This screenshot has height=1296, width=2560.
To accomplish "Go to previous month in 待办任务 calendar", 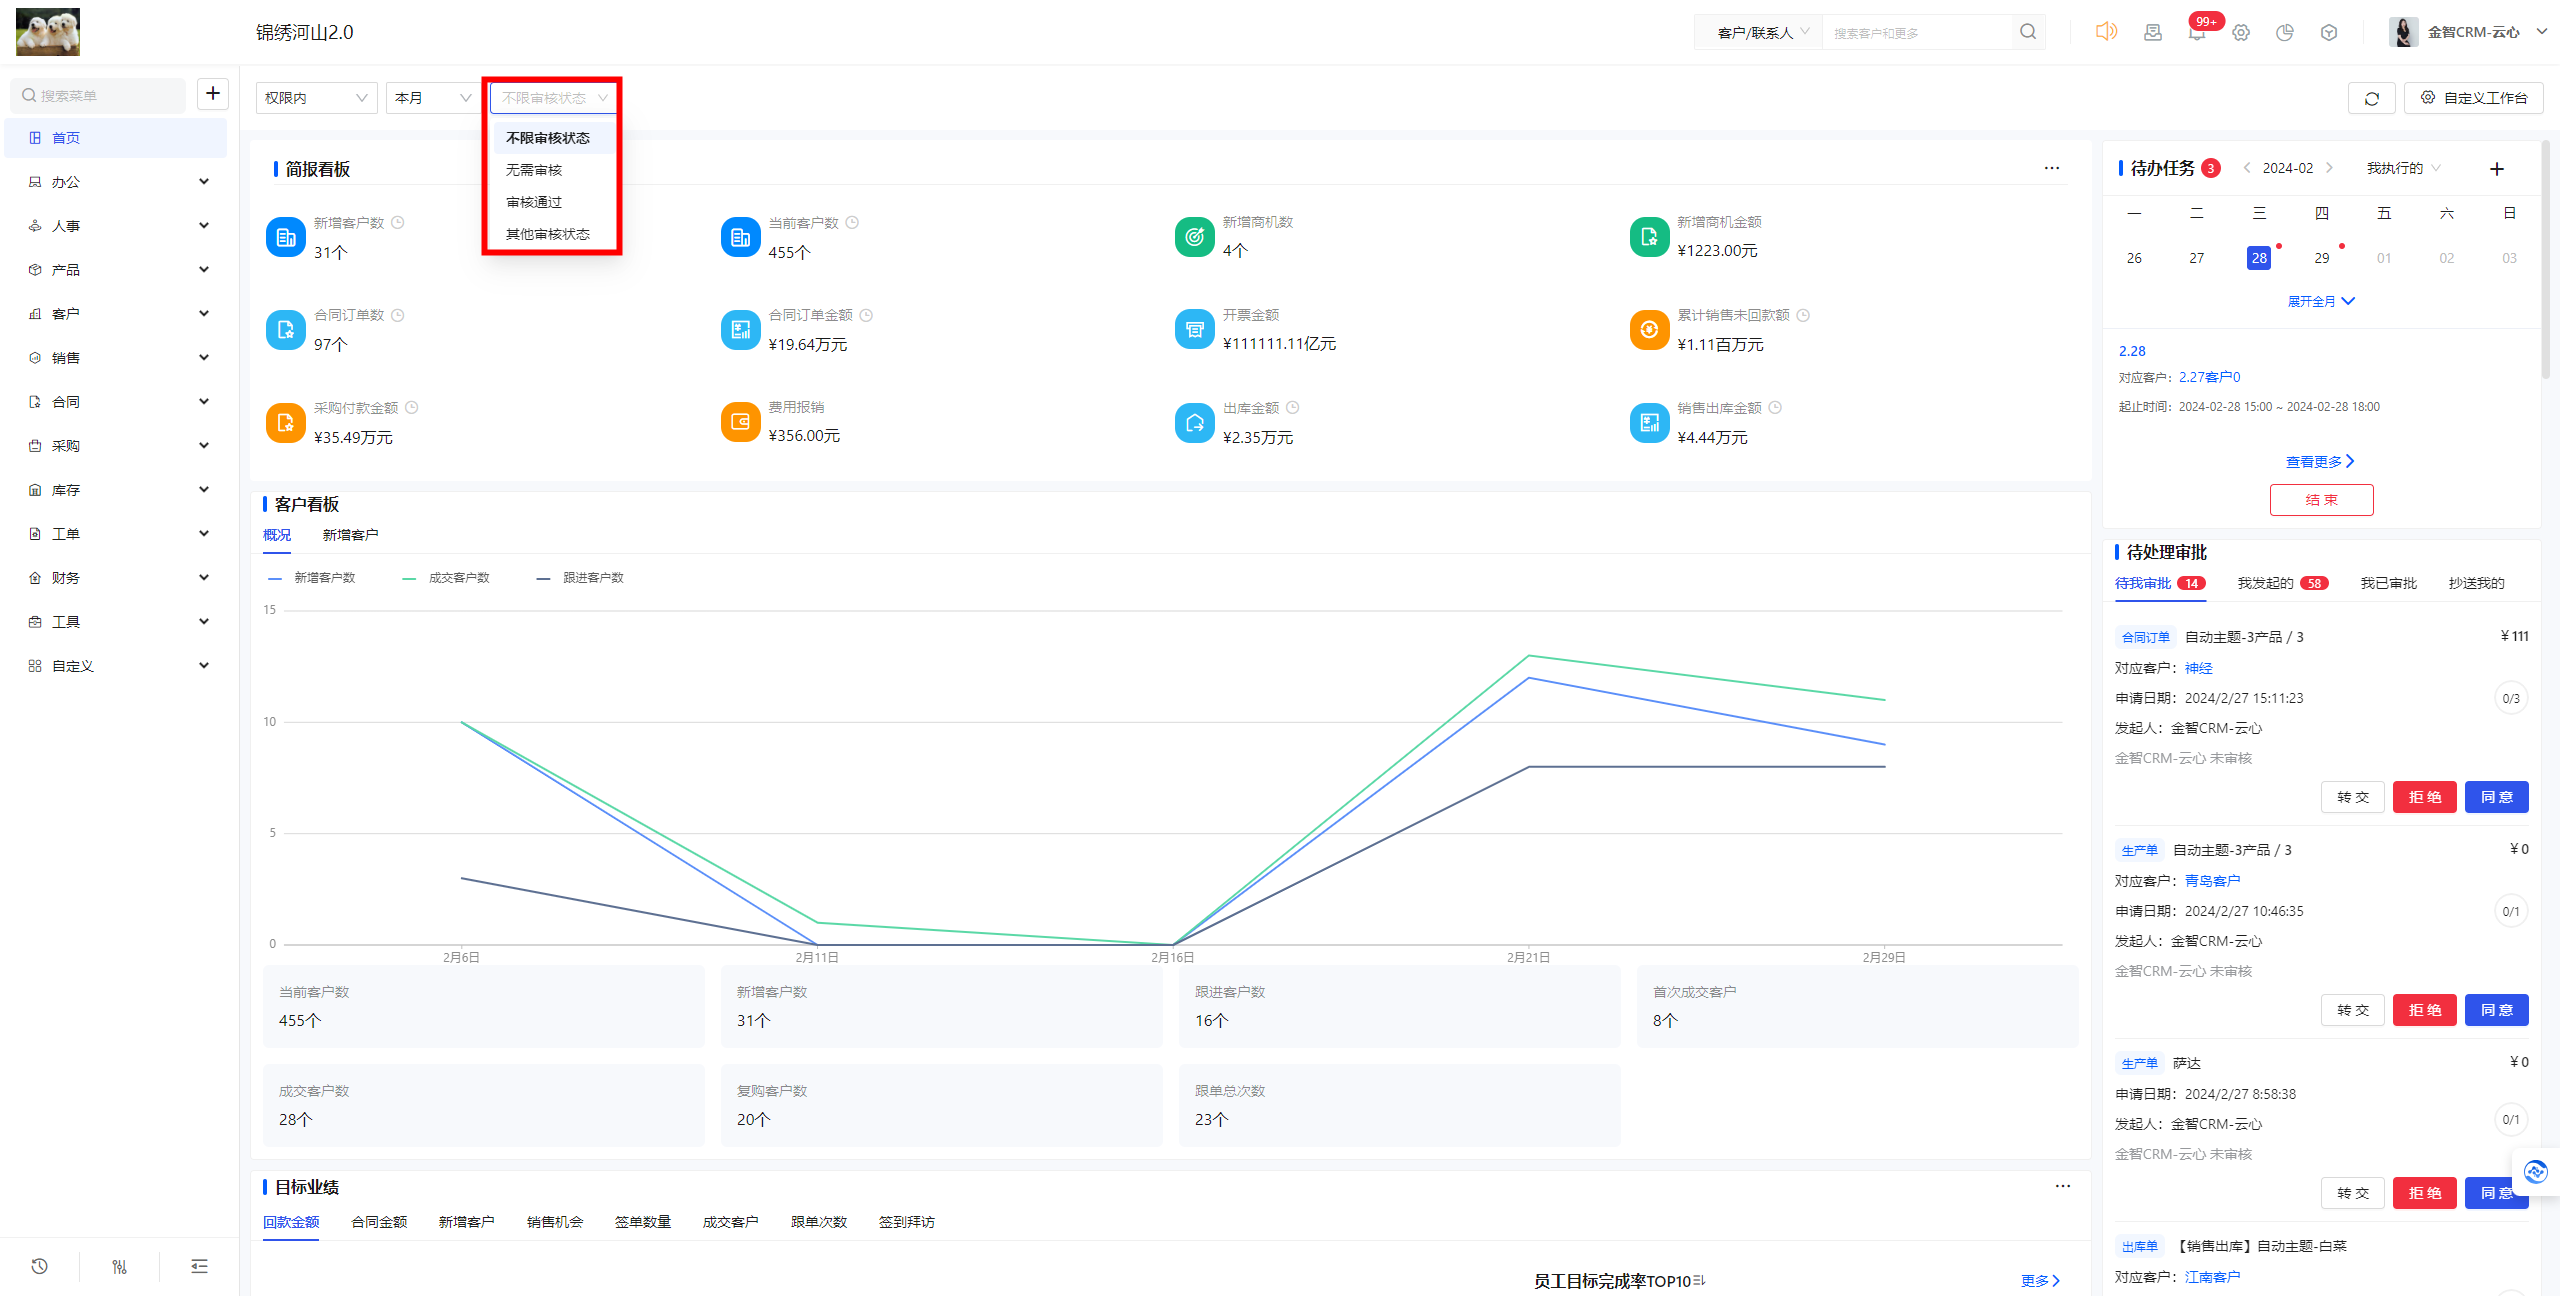I will pyautogui.click(x=2246, y=168).
